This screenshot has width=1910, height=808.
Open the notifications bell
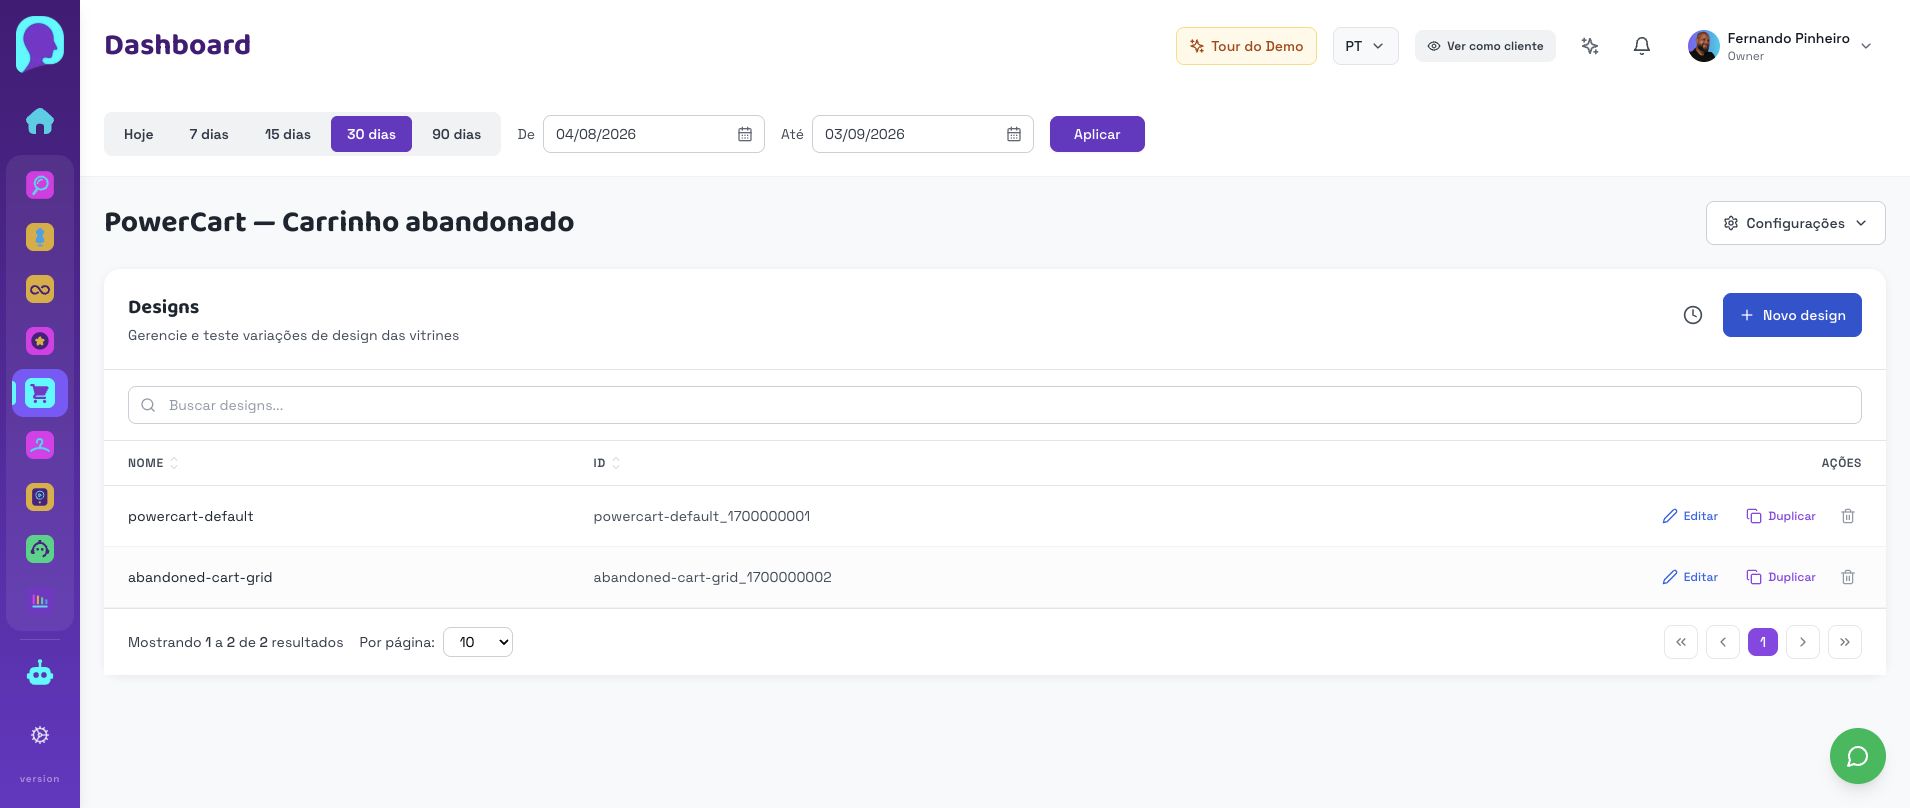tap(1642, 46)
